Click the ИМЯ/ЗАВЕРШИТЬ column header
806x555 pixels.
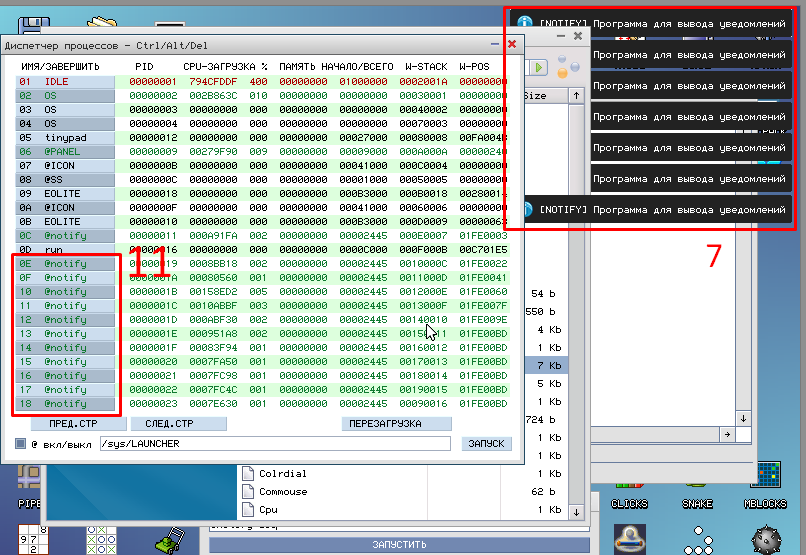(61, 67)
